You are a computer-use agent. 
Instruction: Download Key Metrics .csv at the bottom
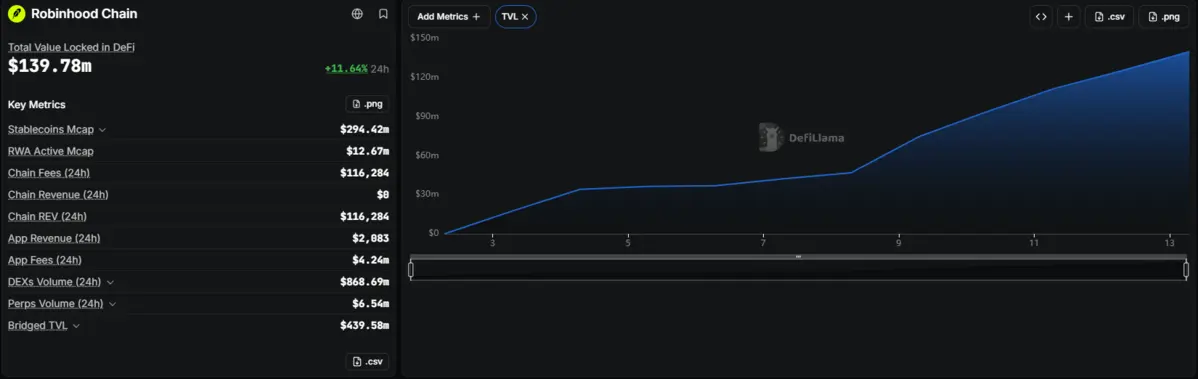point(367,361)
